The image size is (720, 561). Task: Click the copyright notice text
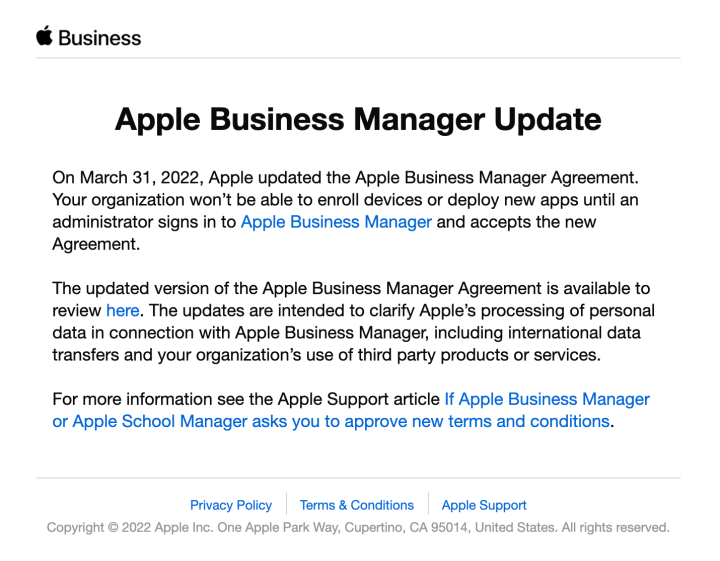[358, 527]
